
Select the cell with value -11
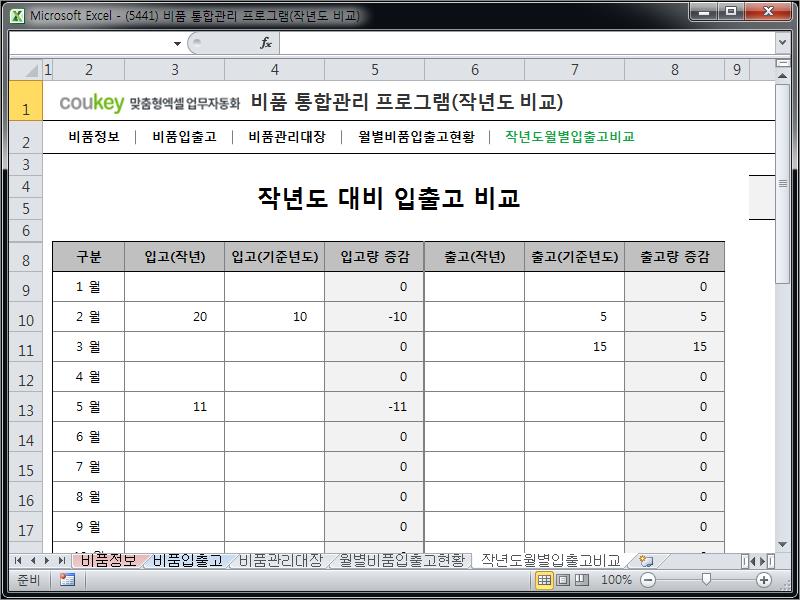point(374,407)
